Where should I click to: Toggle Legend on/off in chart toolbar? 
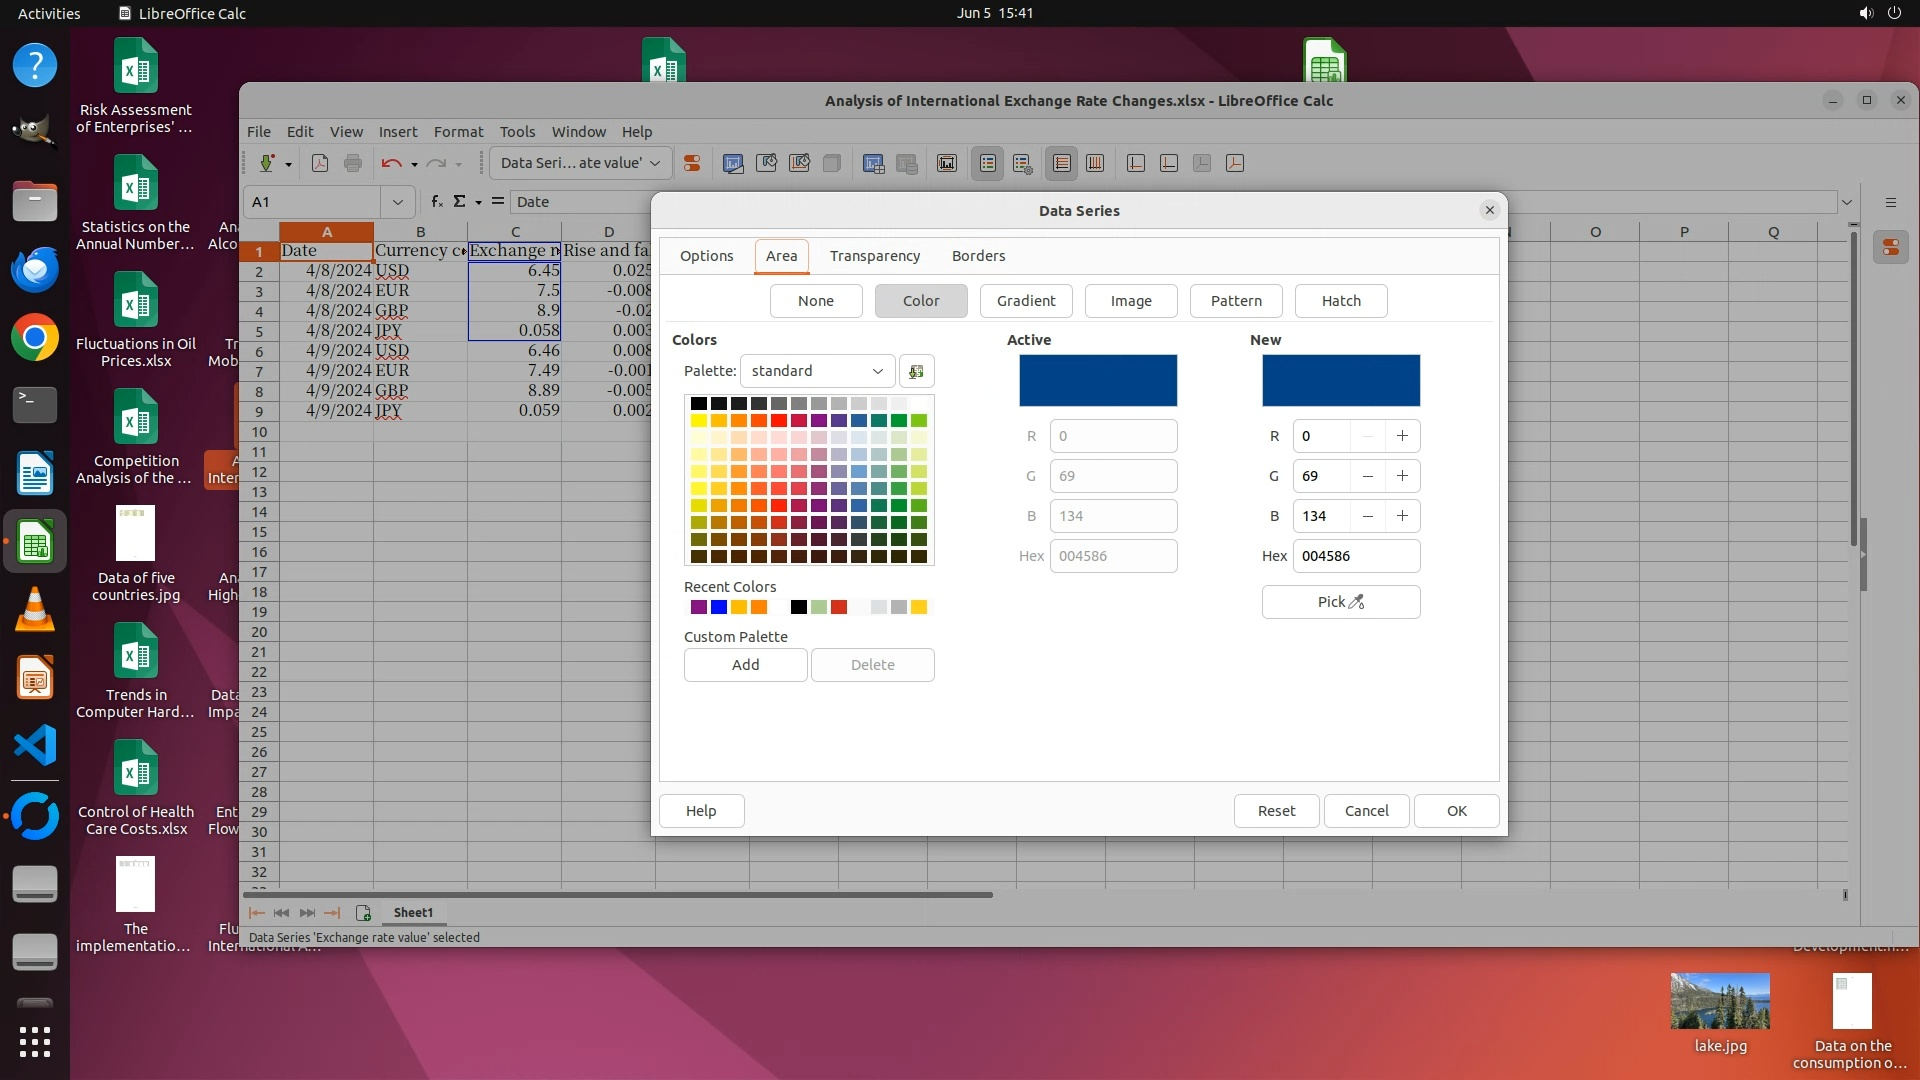[988, 163]
